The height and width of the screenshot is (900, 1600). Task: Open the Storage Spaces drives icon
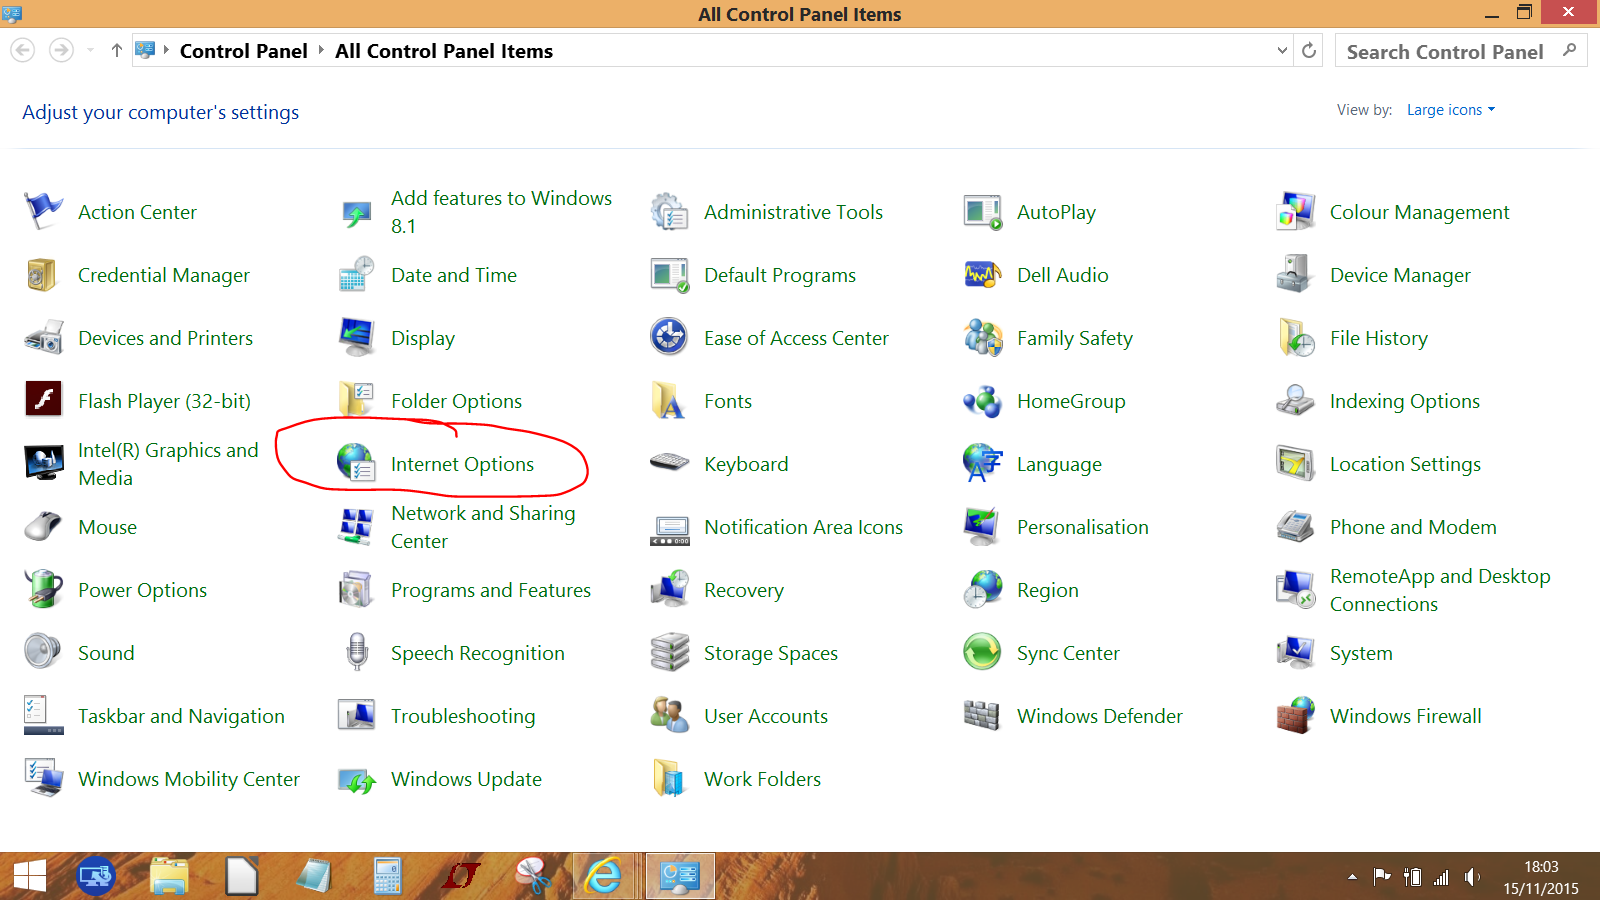coord(669,652)
